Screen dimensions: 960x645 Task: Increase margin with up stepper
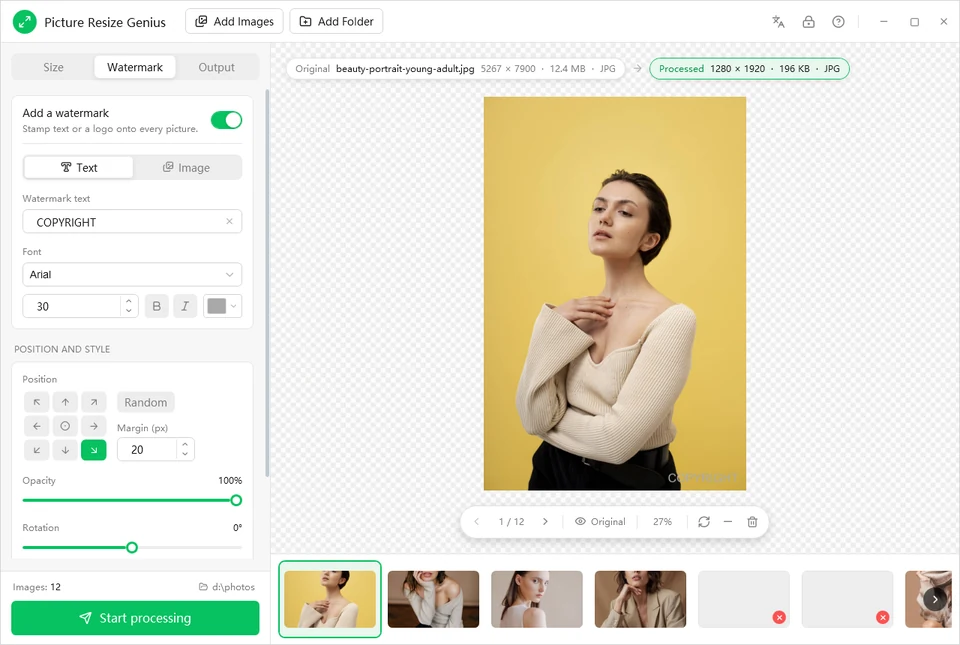click(x=185, y=444)
